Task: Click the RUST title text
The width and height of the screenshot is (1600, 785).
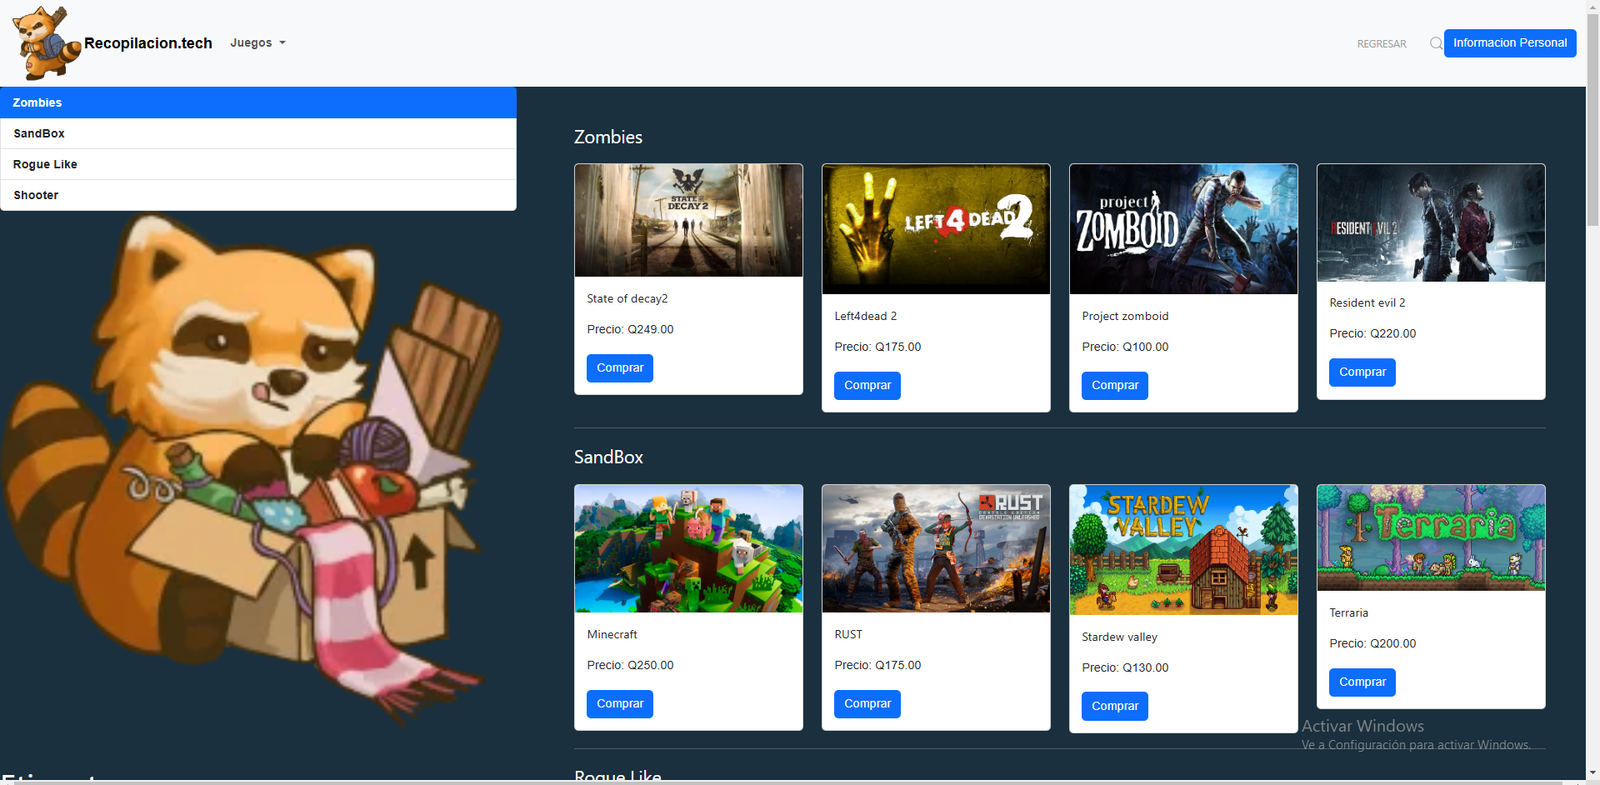Action: click(x=848, y=635)
